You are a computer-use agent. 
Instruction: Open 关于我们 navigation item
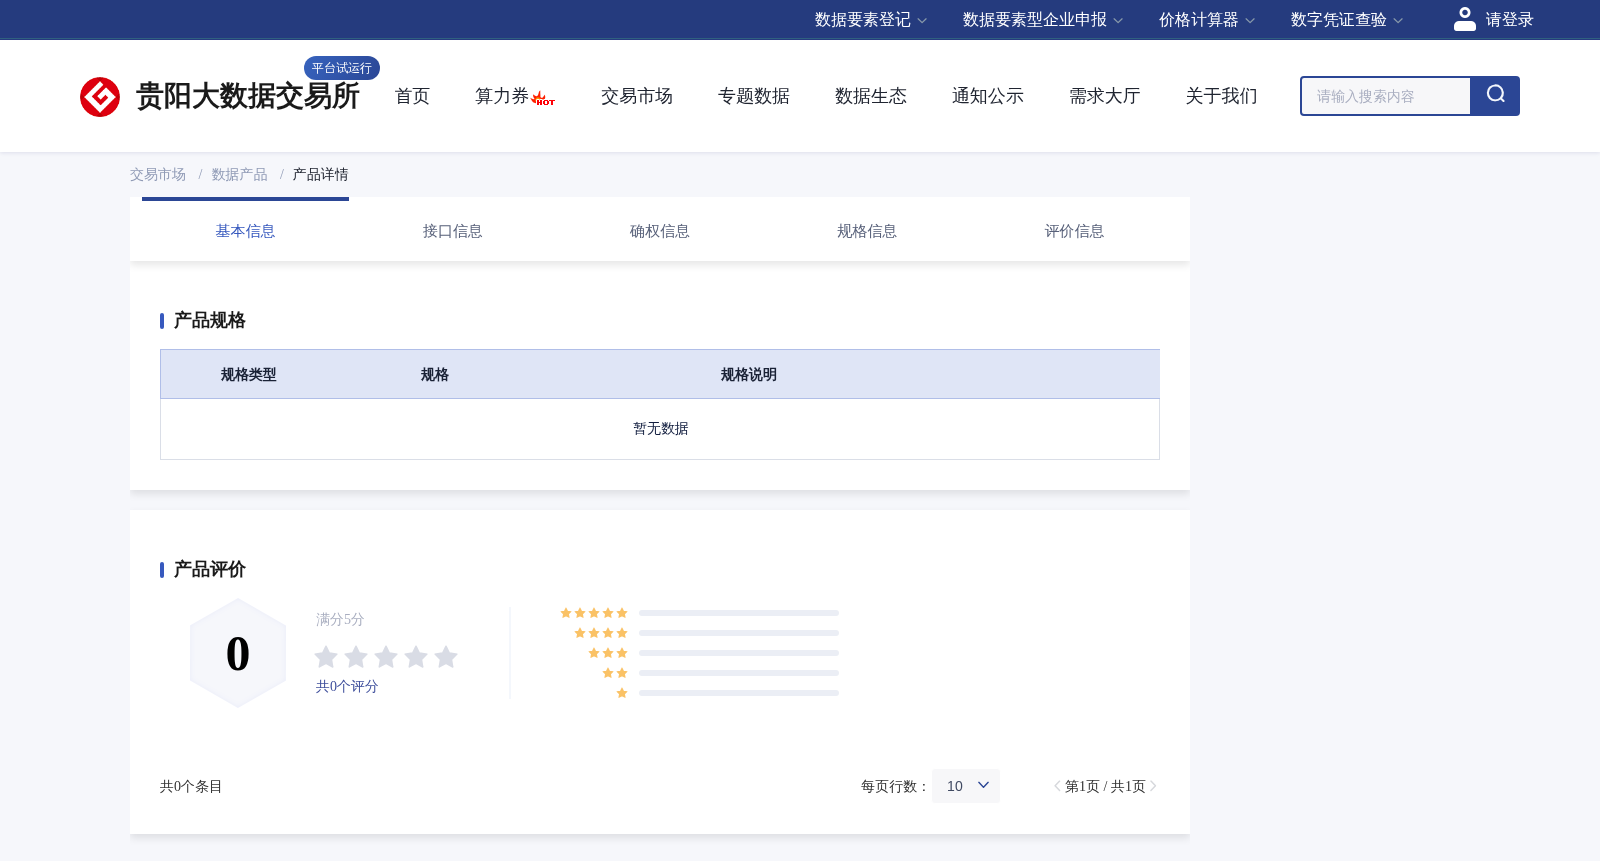1222,96
